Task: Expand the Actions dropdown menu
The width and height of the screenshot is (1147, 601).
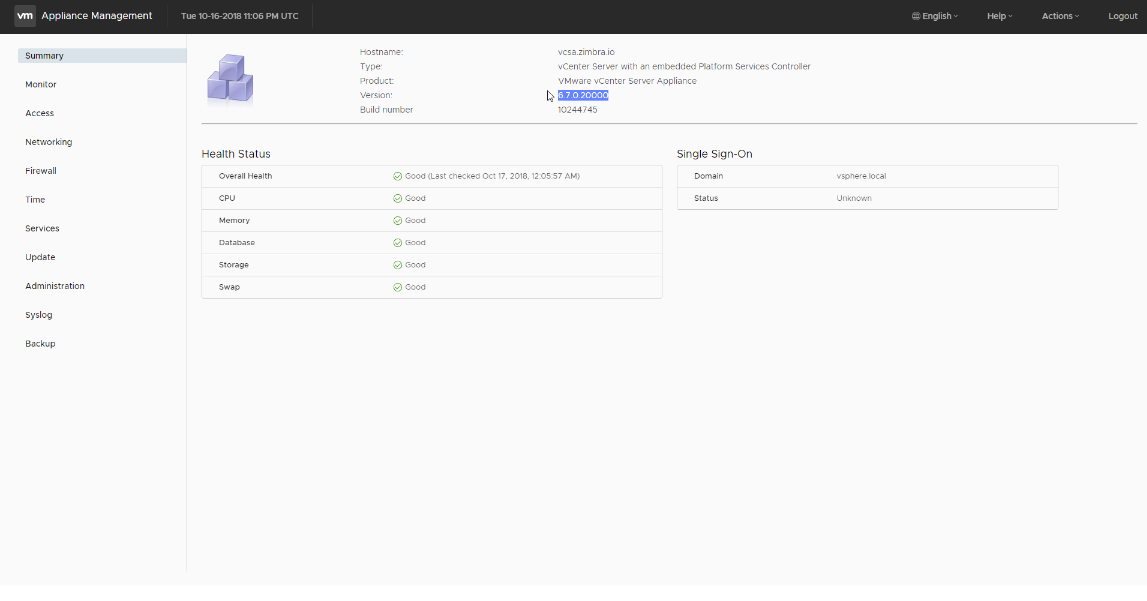Action: [x=1060, y=16]
